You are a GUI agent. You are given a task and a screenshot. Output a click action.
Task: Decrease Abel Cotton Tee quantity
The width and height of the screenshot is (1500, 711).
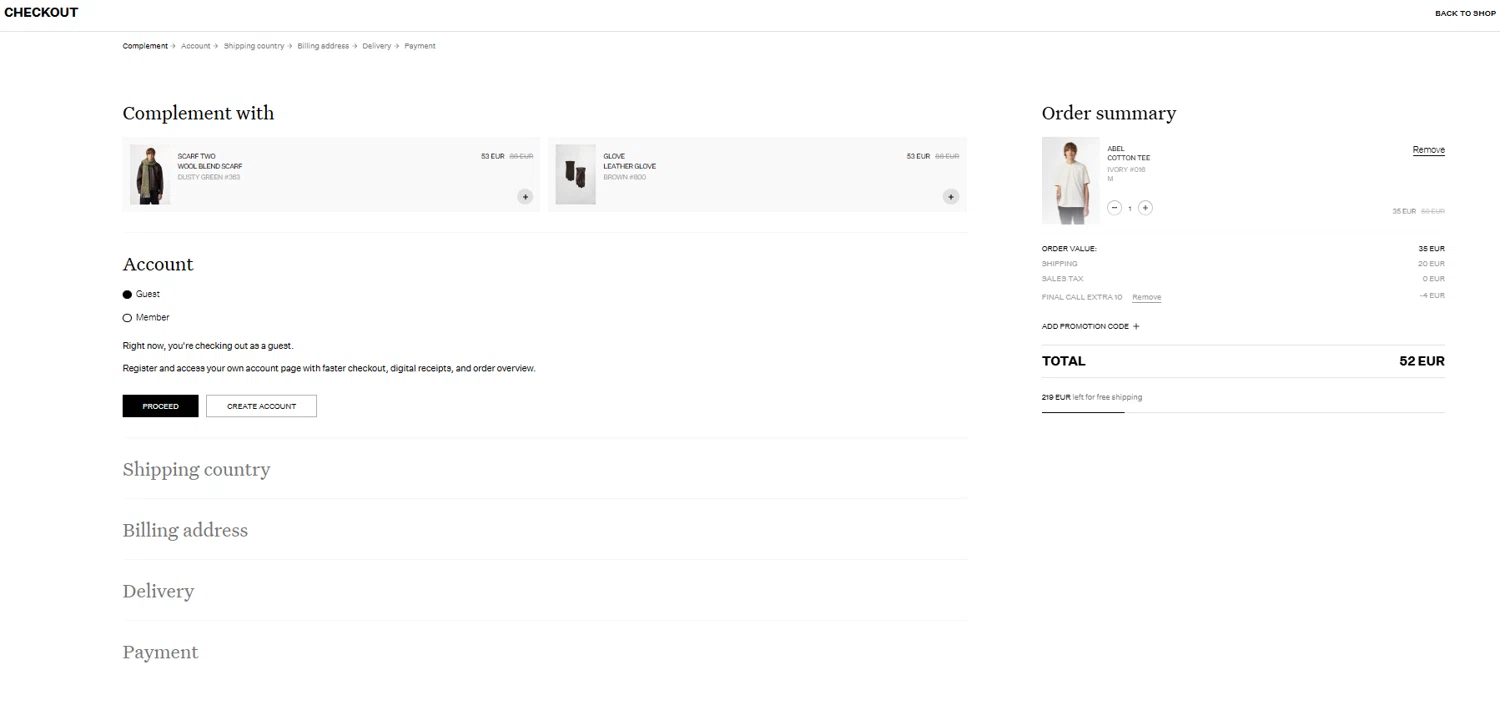[x=1115, y=208]
